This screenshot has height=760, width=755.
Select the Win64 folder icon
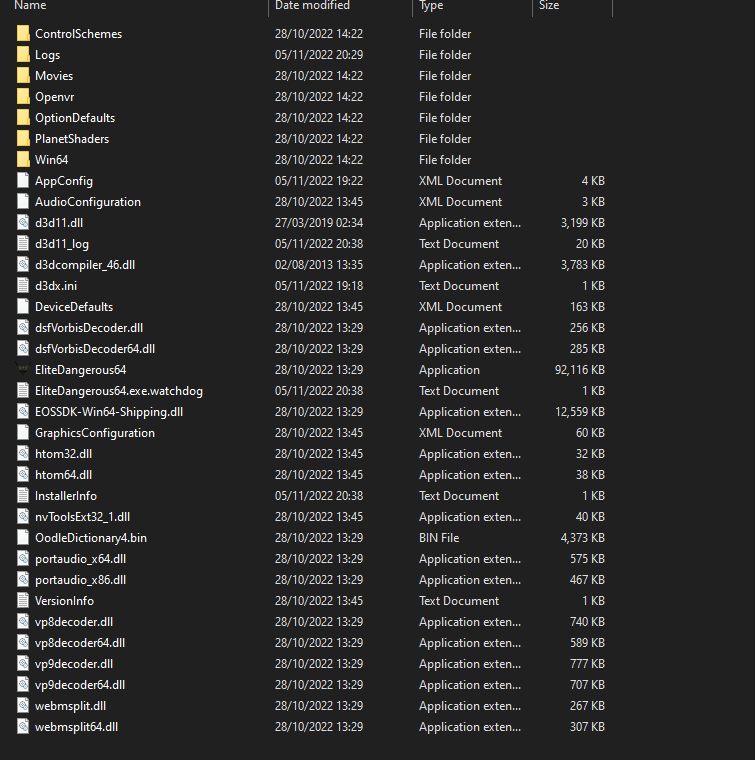point(23,159)
